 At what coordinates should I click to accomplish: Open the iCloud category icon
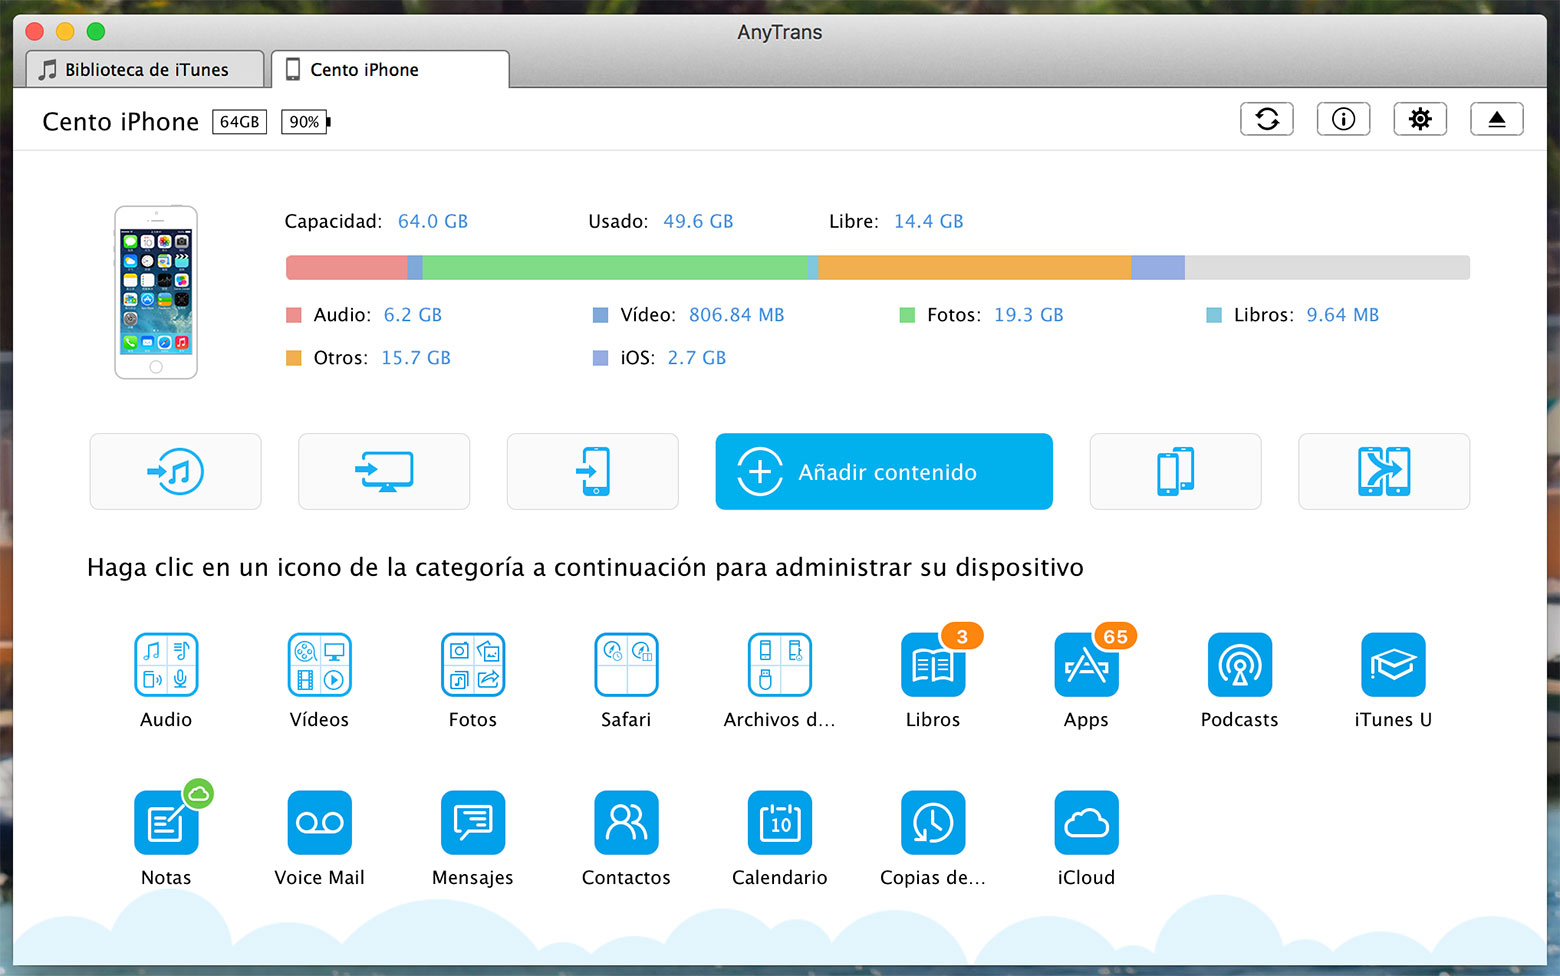pos(1086,823)
